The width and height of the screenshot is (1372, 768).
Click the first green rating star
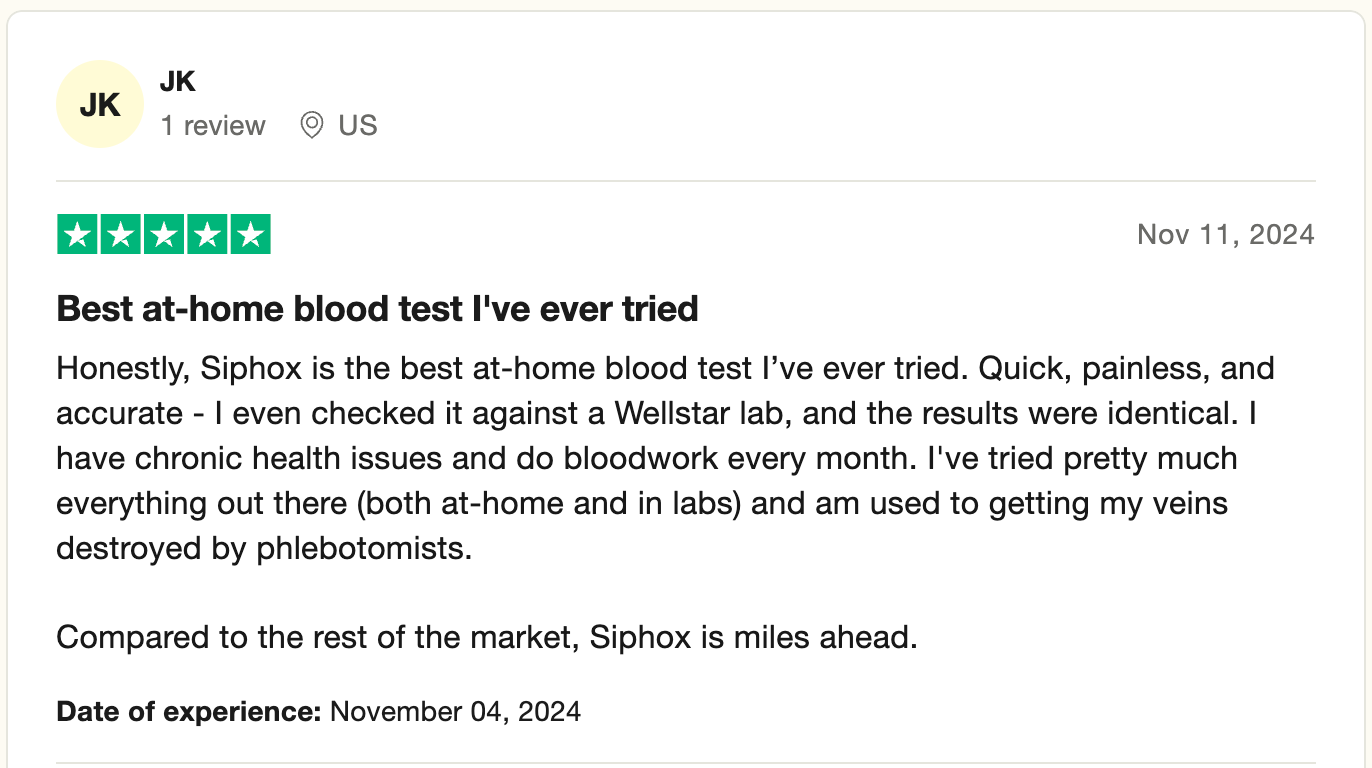click(x=78, y=235)
